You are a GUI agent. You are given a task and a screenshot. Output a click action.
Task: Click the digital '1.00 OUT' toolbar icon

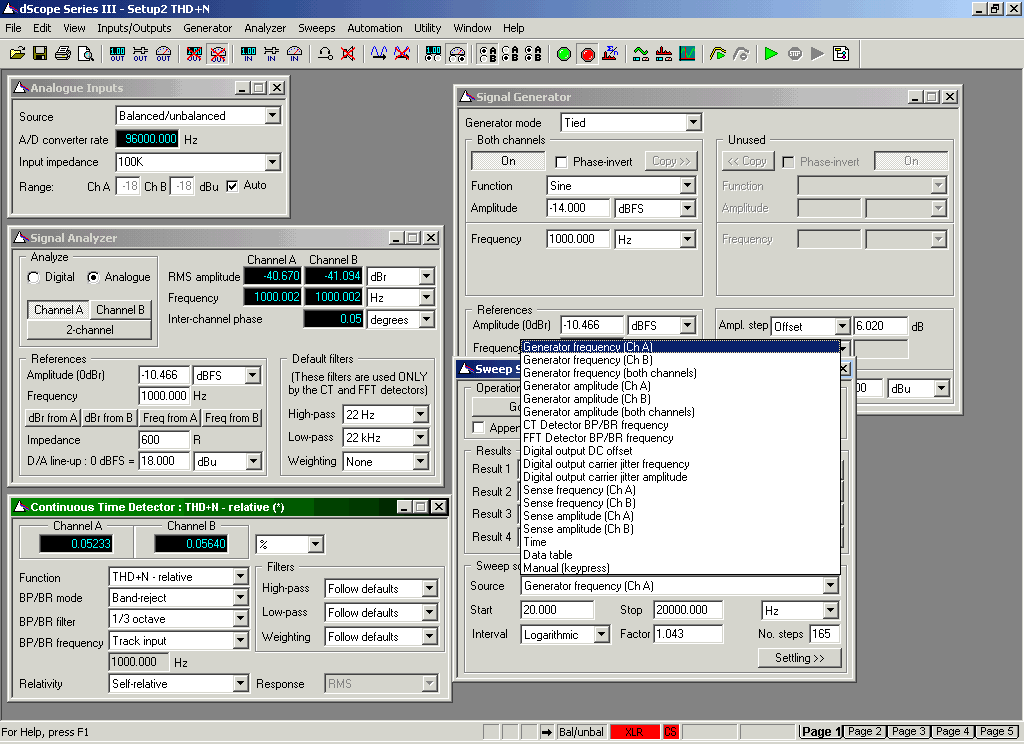[x=118, y=54]
